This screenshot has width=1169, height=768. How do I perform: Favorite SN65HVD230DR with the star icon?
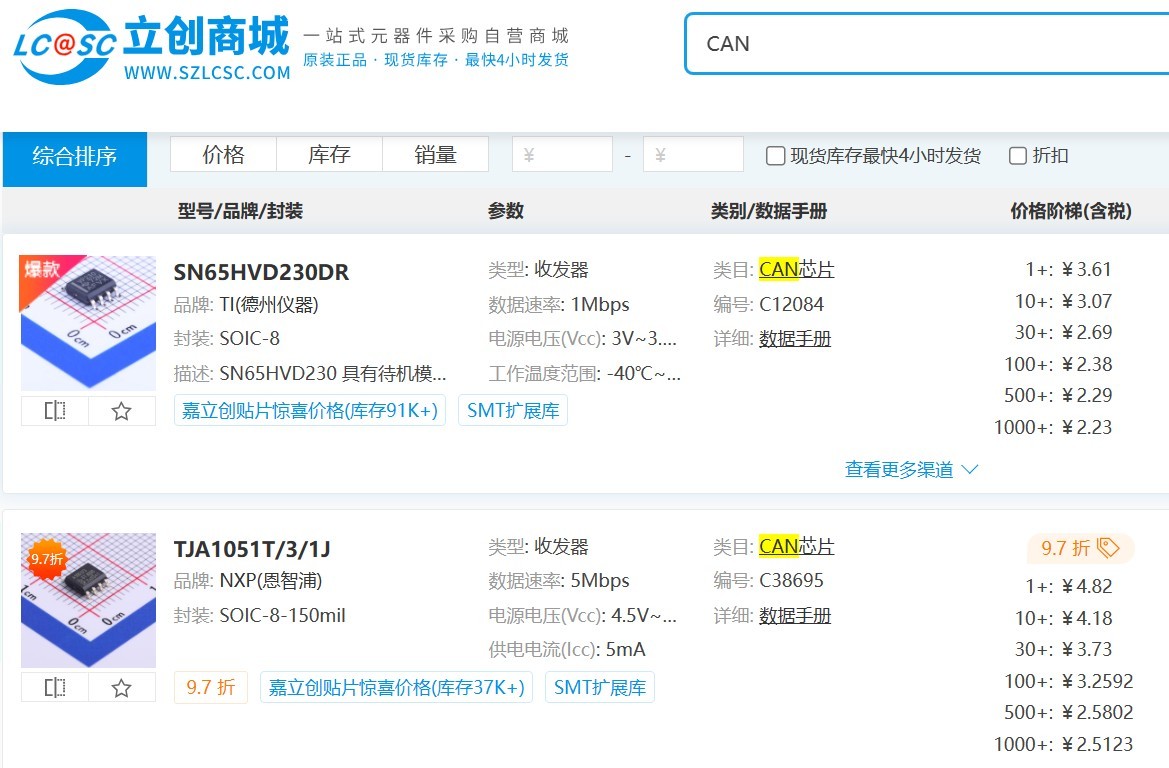pos(122,411)
